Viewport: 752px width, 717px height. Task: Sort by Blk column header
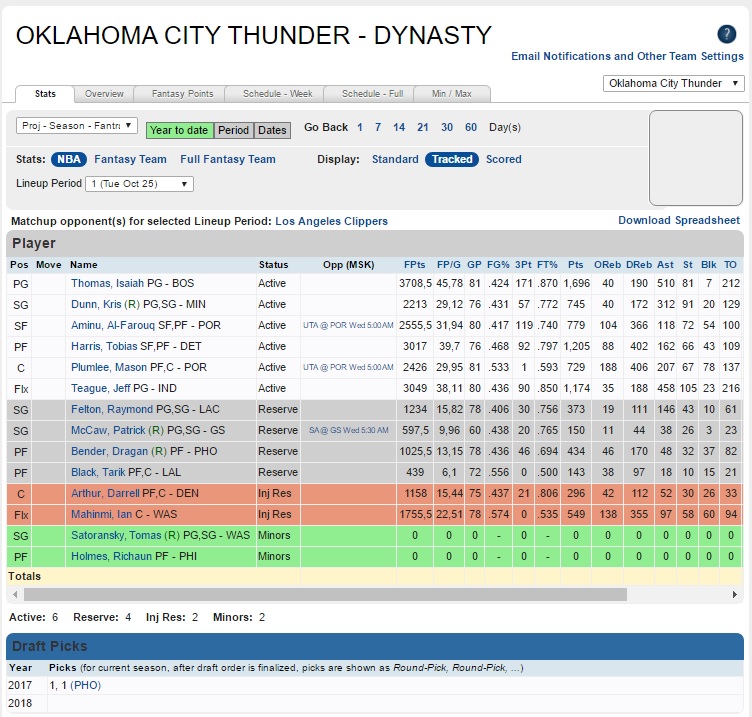tap(709, 265)
